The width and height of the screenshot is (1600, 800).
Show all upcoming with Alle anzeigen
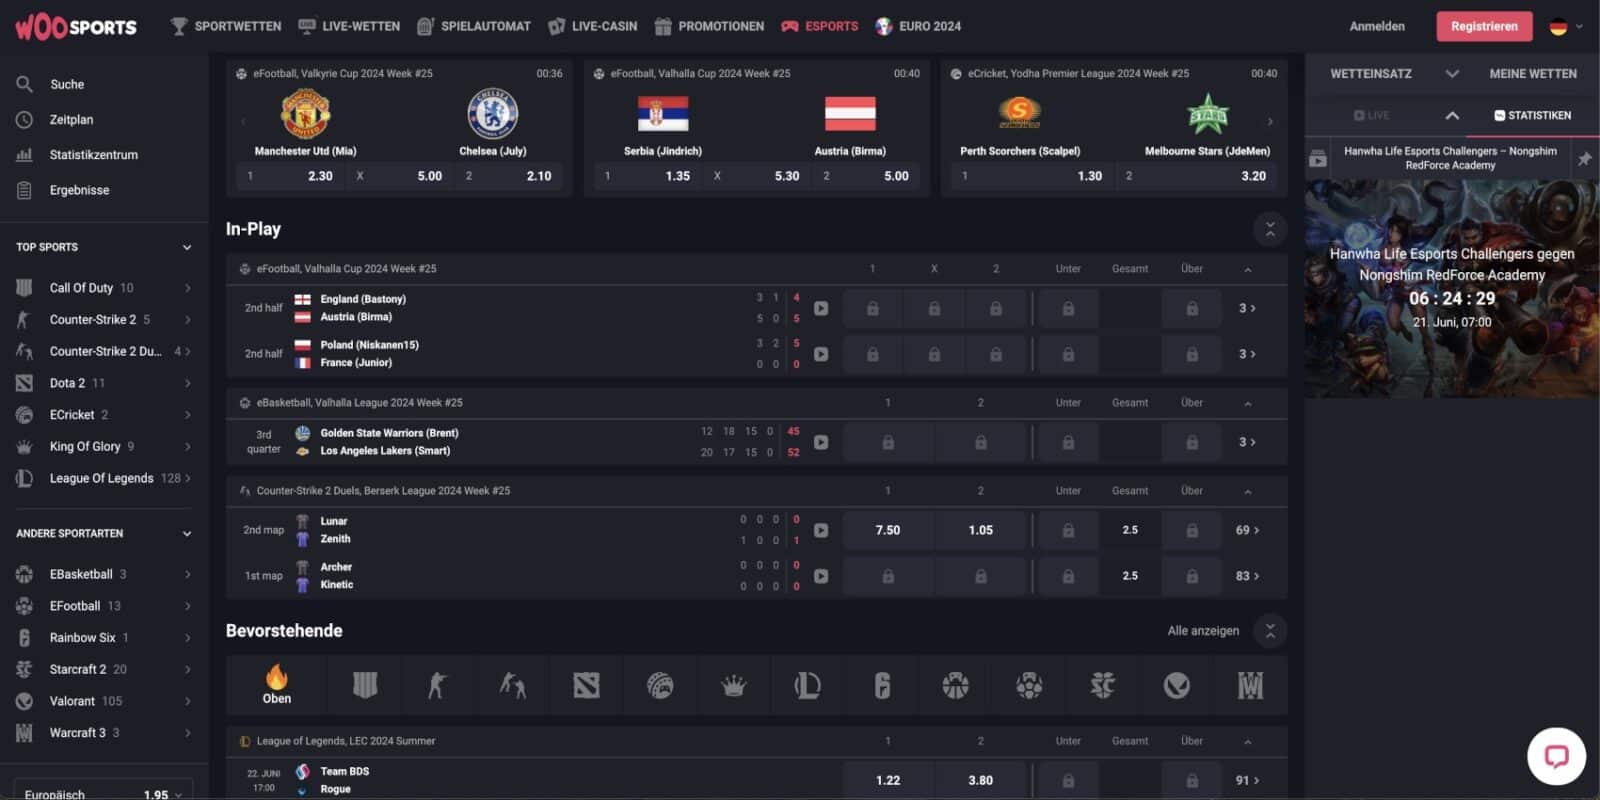coord(1203,631)
